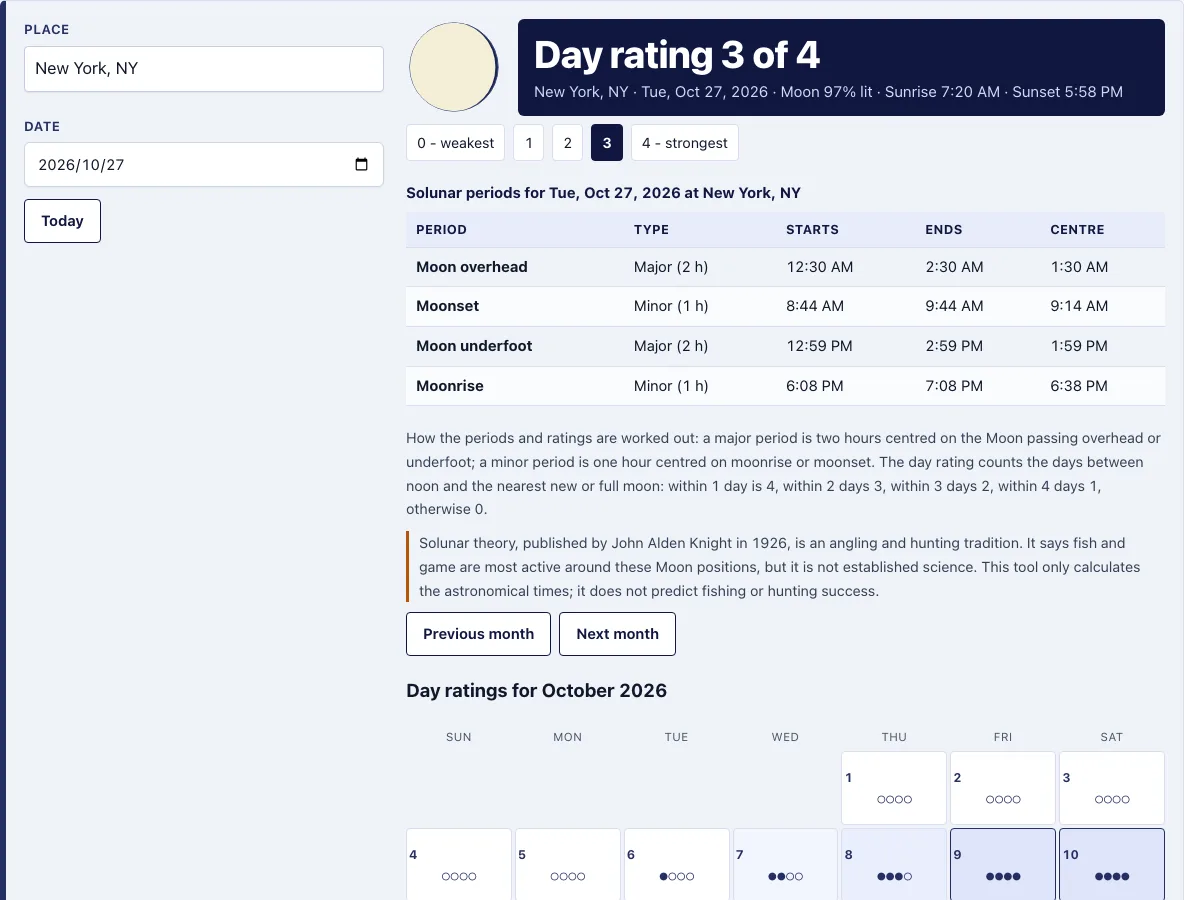The width and height of the screenshot is (1184, 900).
Task: Click the '1:59 PM' centre time cell
Action: 1079,347
